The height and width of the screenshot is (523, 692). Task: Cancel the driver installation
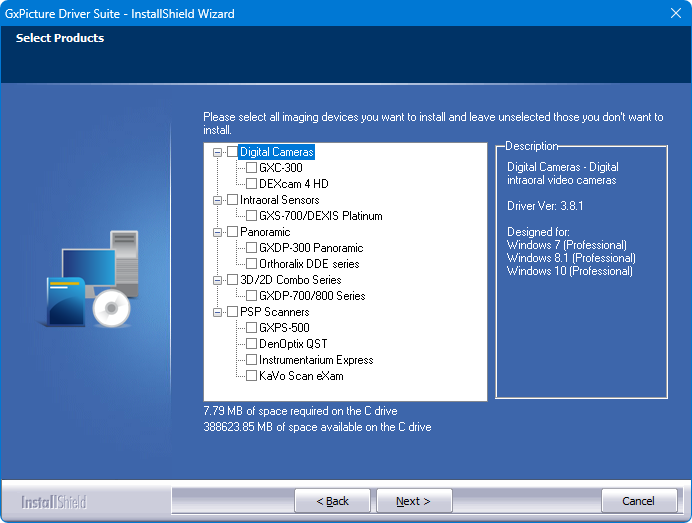(x=638, y=501)
